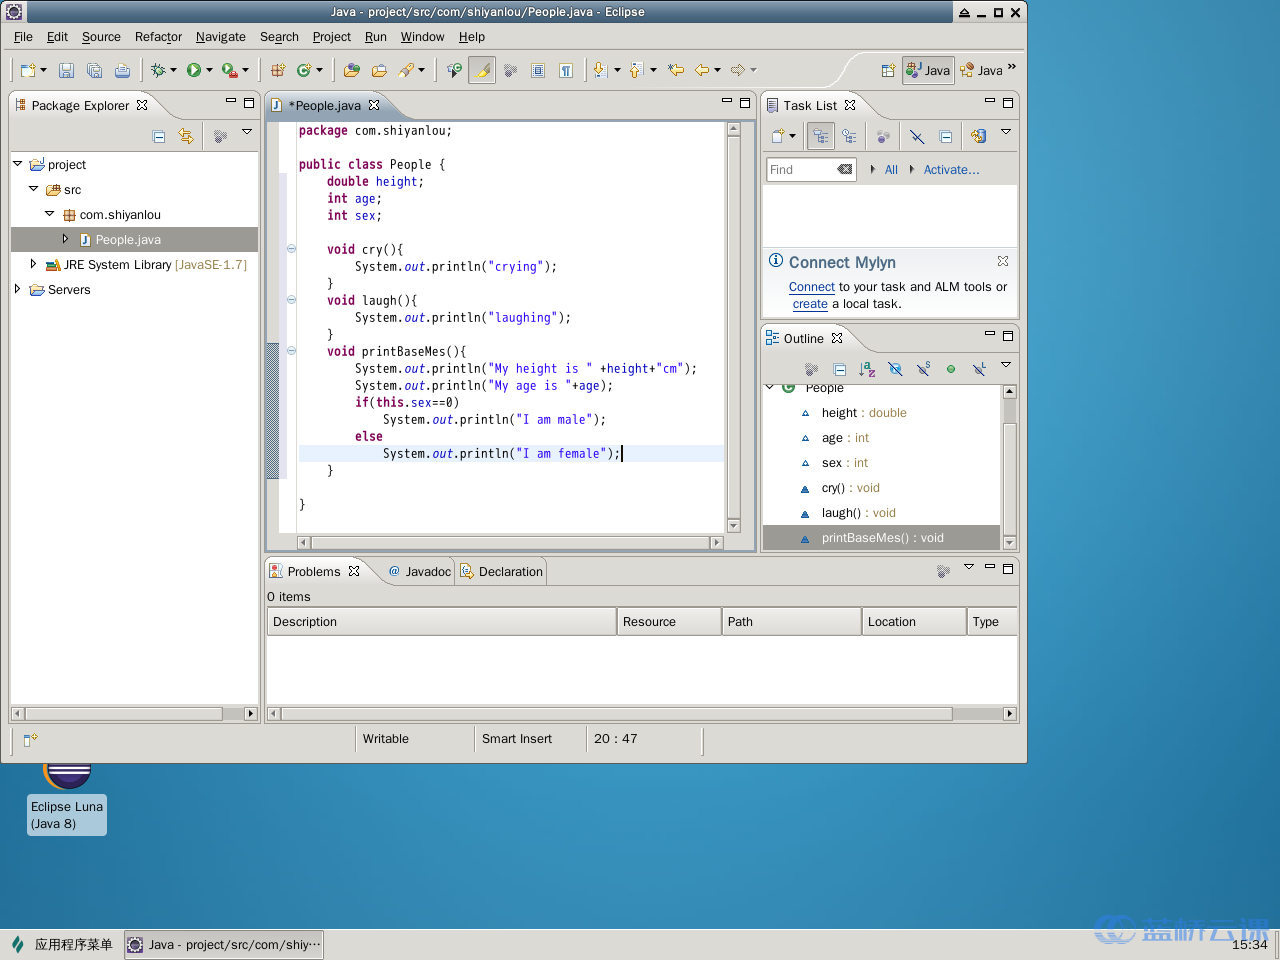Click the Activate... link in Task List
This screenshot has height=960, width=1280.
tap(951, 170)
